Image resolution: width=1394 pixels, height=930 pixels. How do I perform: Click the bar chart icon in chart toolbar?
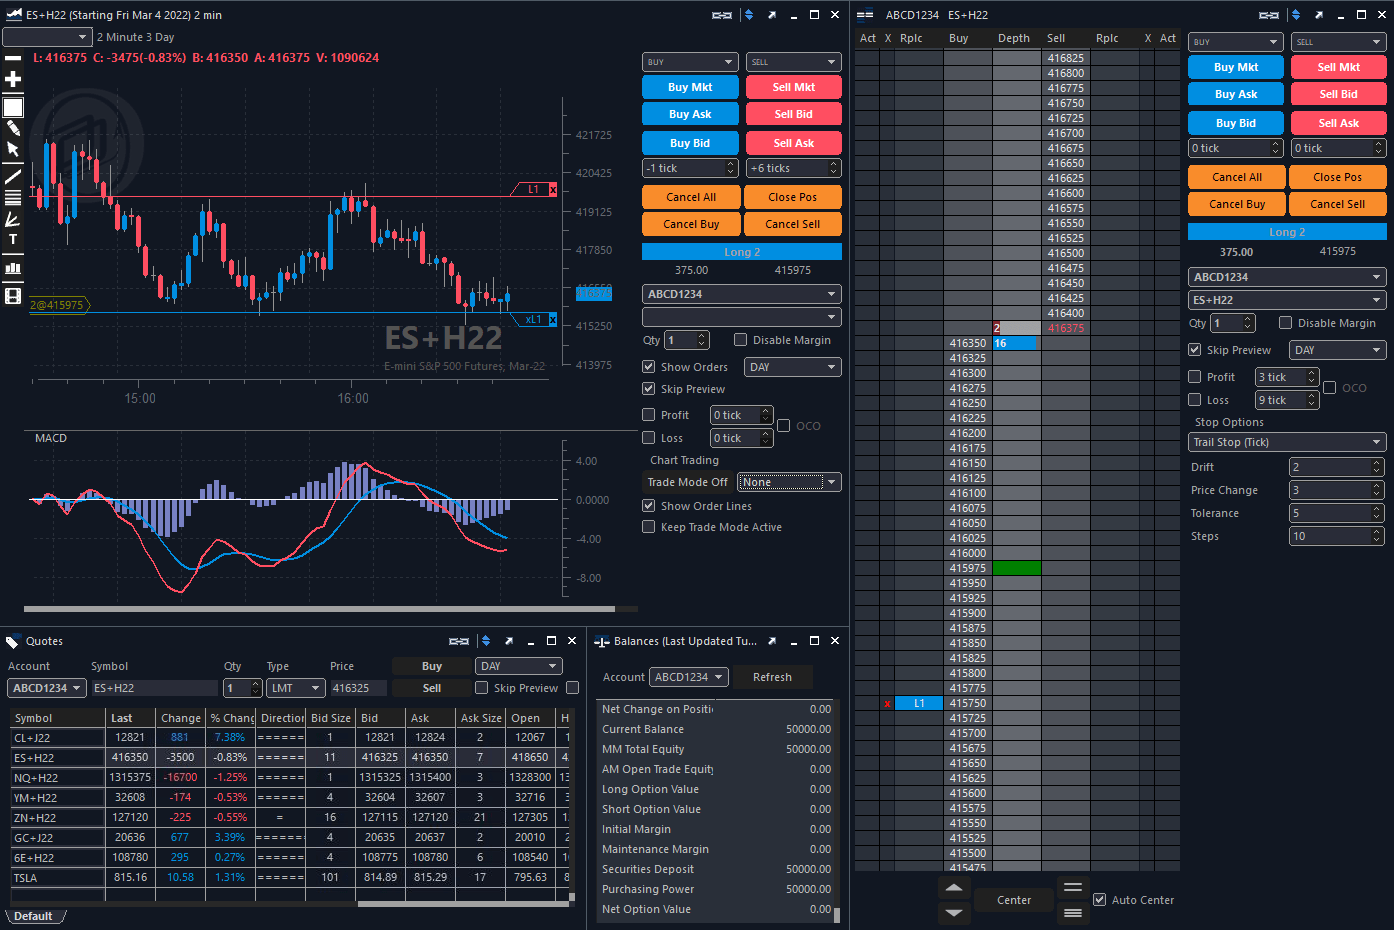tap(13, 267)
